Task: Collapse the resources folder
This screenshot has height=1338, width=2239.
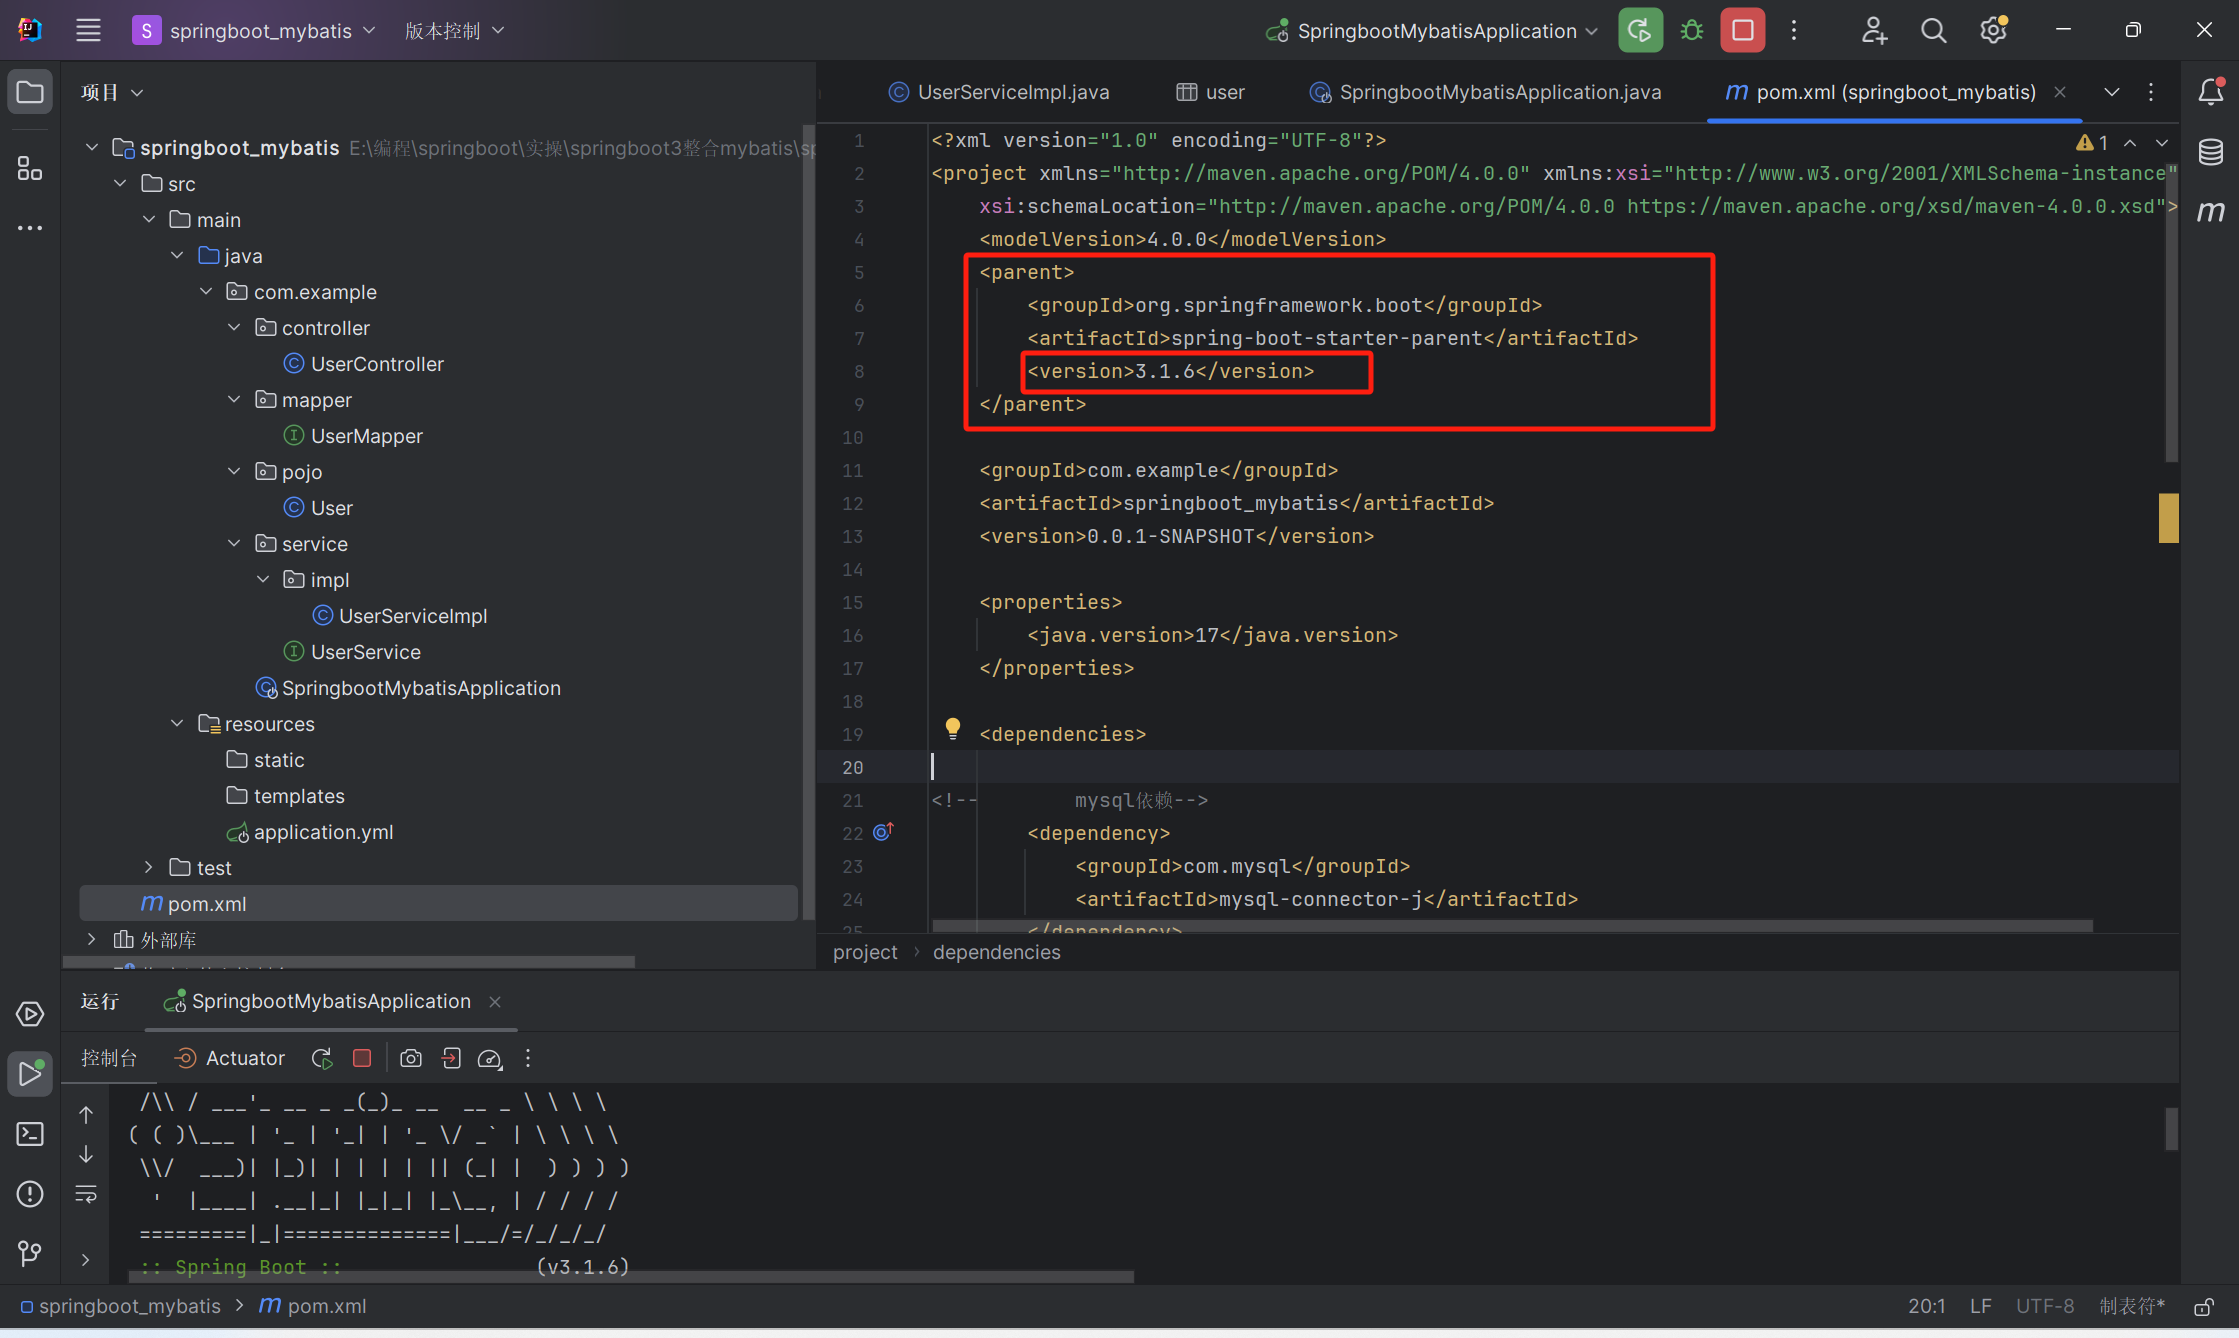Action: coord(177,723)
